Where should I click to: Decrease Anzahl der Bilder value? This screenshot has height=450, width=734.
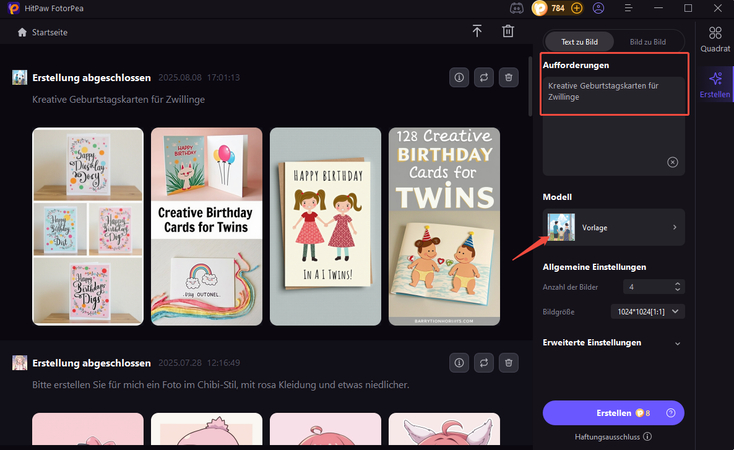pyautogui.click(x=677, y=290)
